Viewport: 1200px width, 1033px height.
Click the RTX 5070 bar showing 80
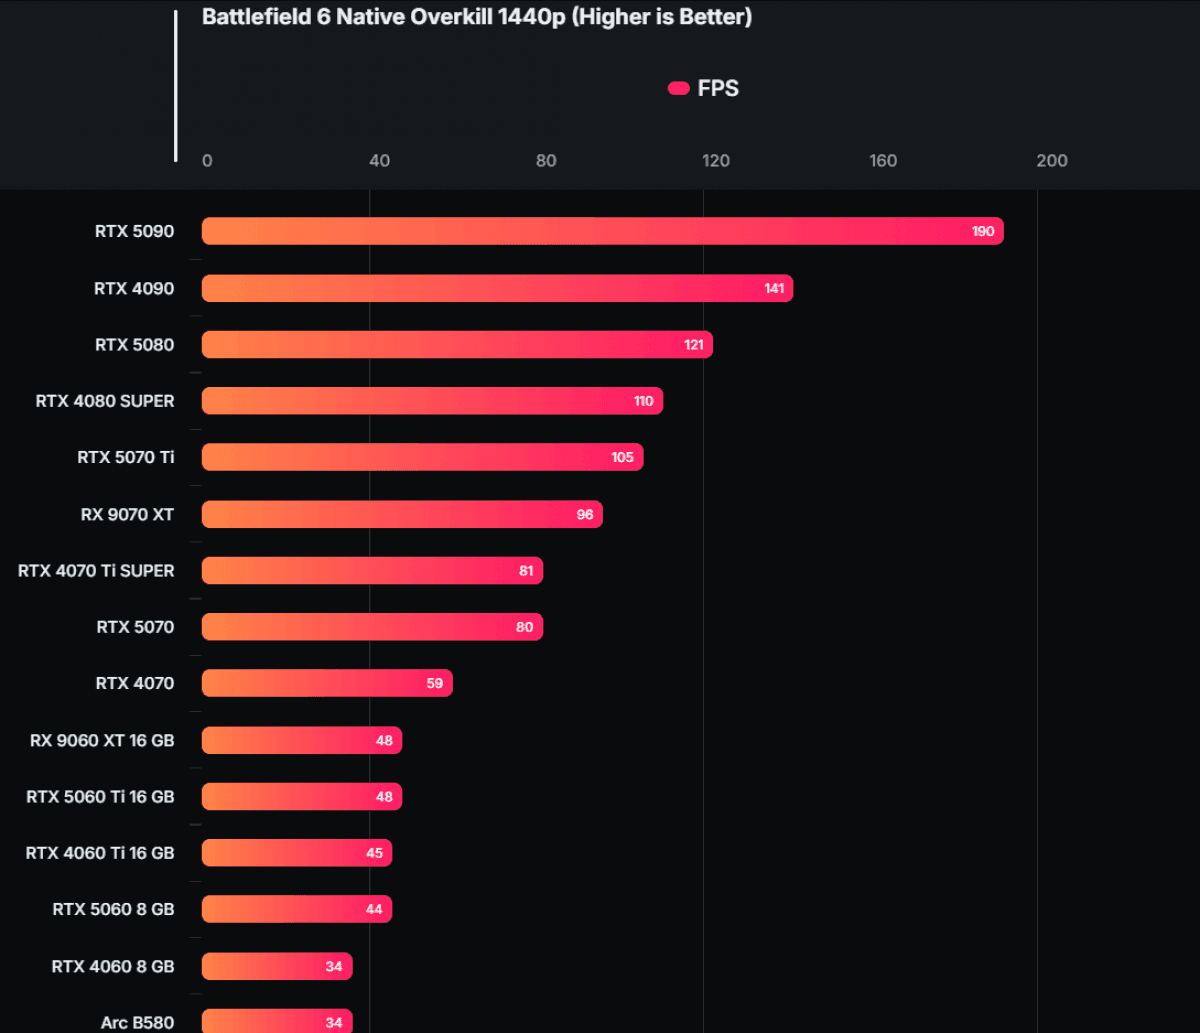(372, 627)
